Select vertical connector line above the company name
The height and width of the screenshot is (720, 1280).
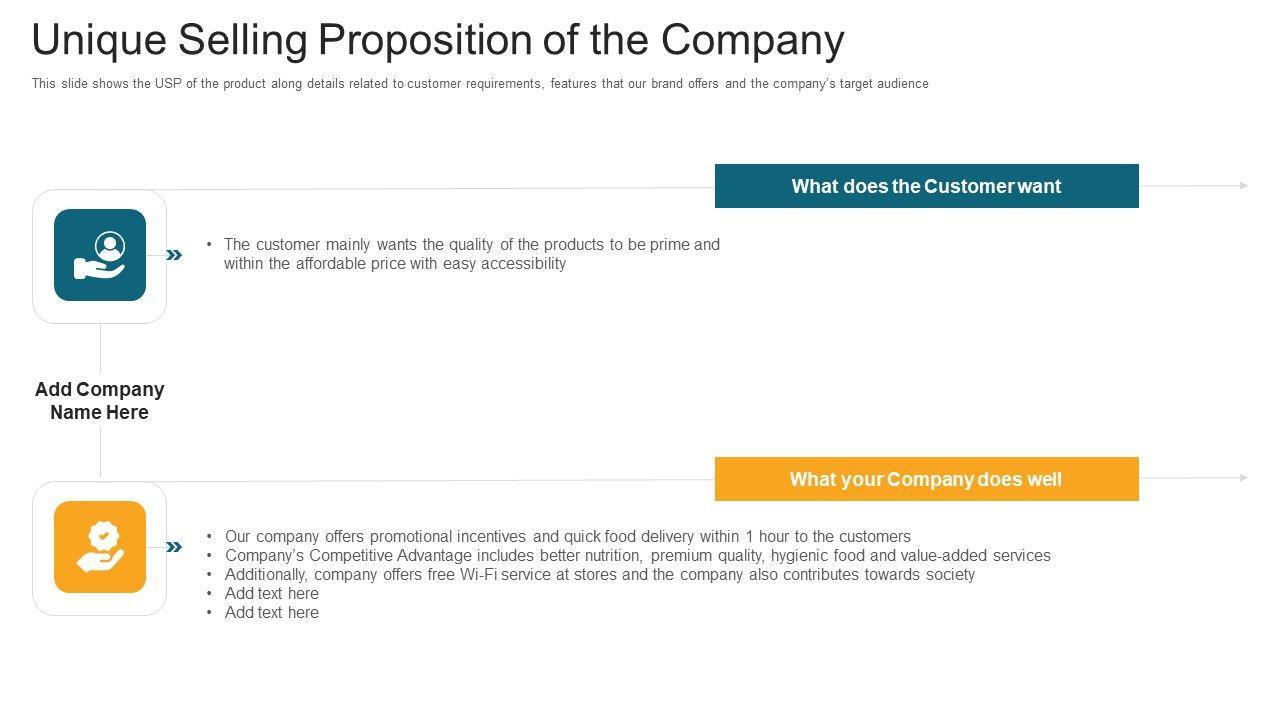100,348
